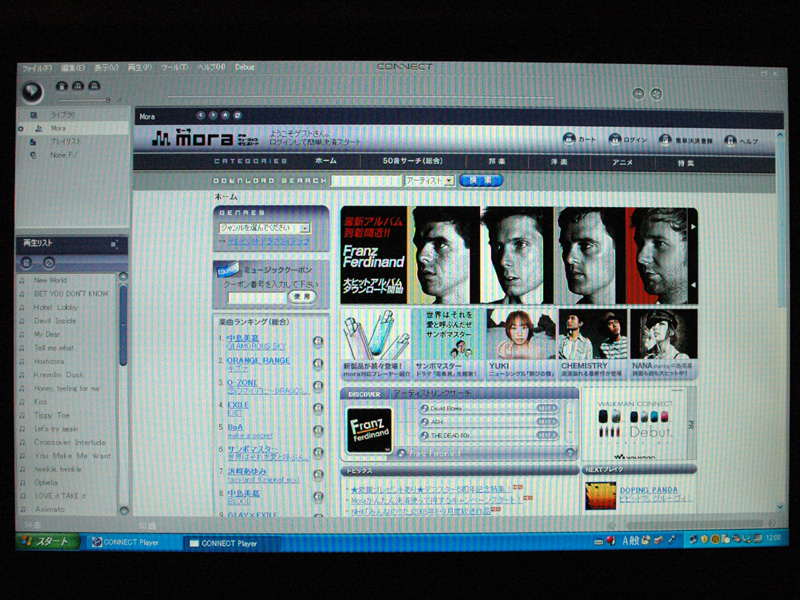Click the NHK みんなのうた topics link
The image size is (800, 600).
[x=420, y=511]
